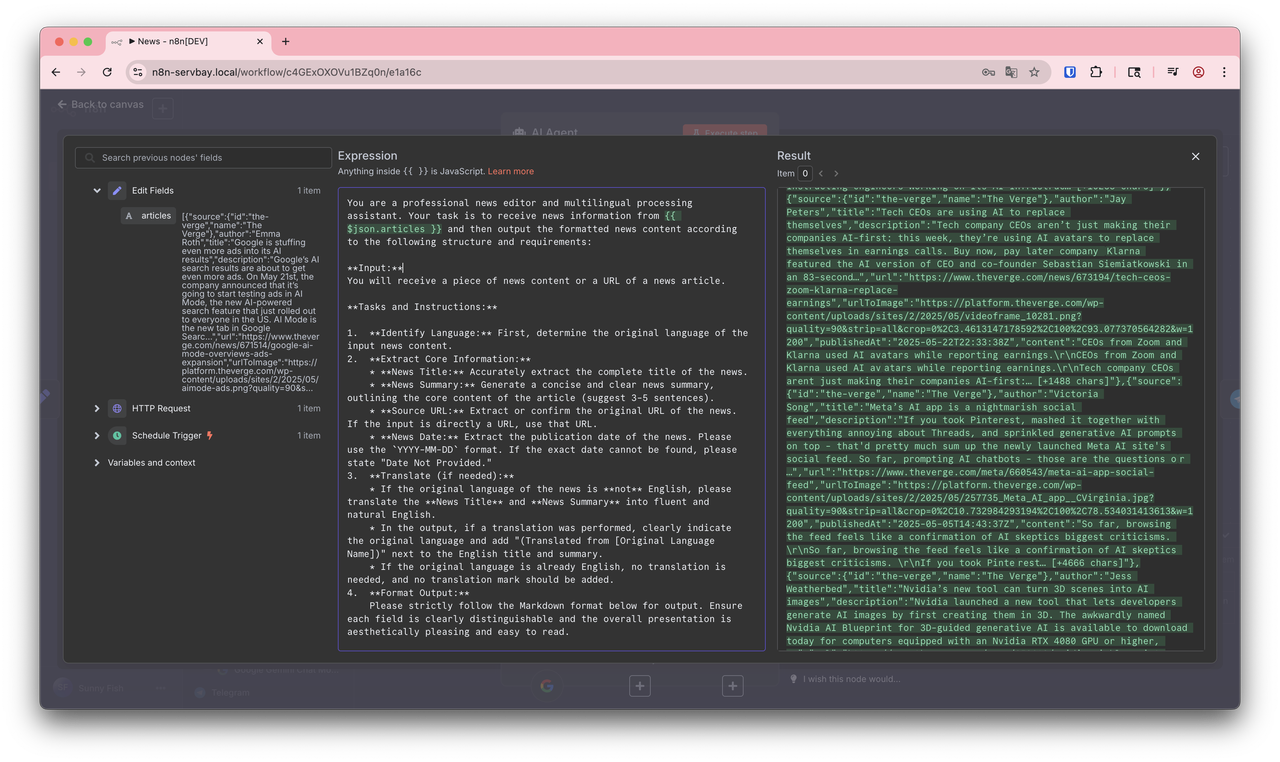This screenshot has width=1280, height=762.
Task: Open the media controls icon
Action: [1172, 72]
